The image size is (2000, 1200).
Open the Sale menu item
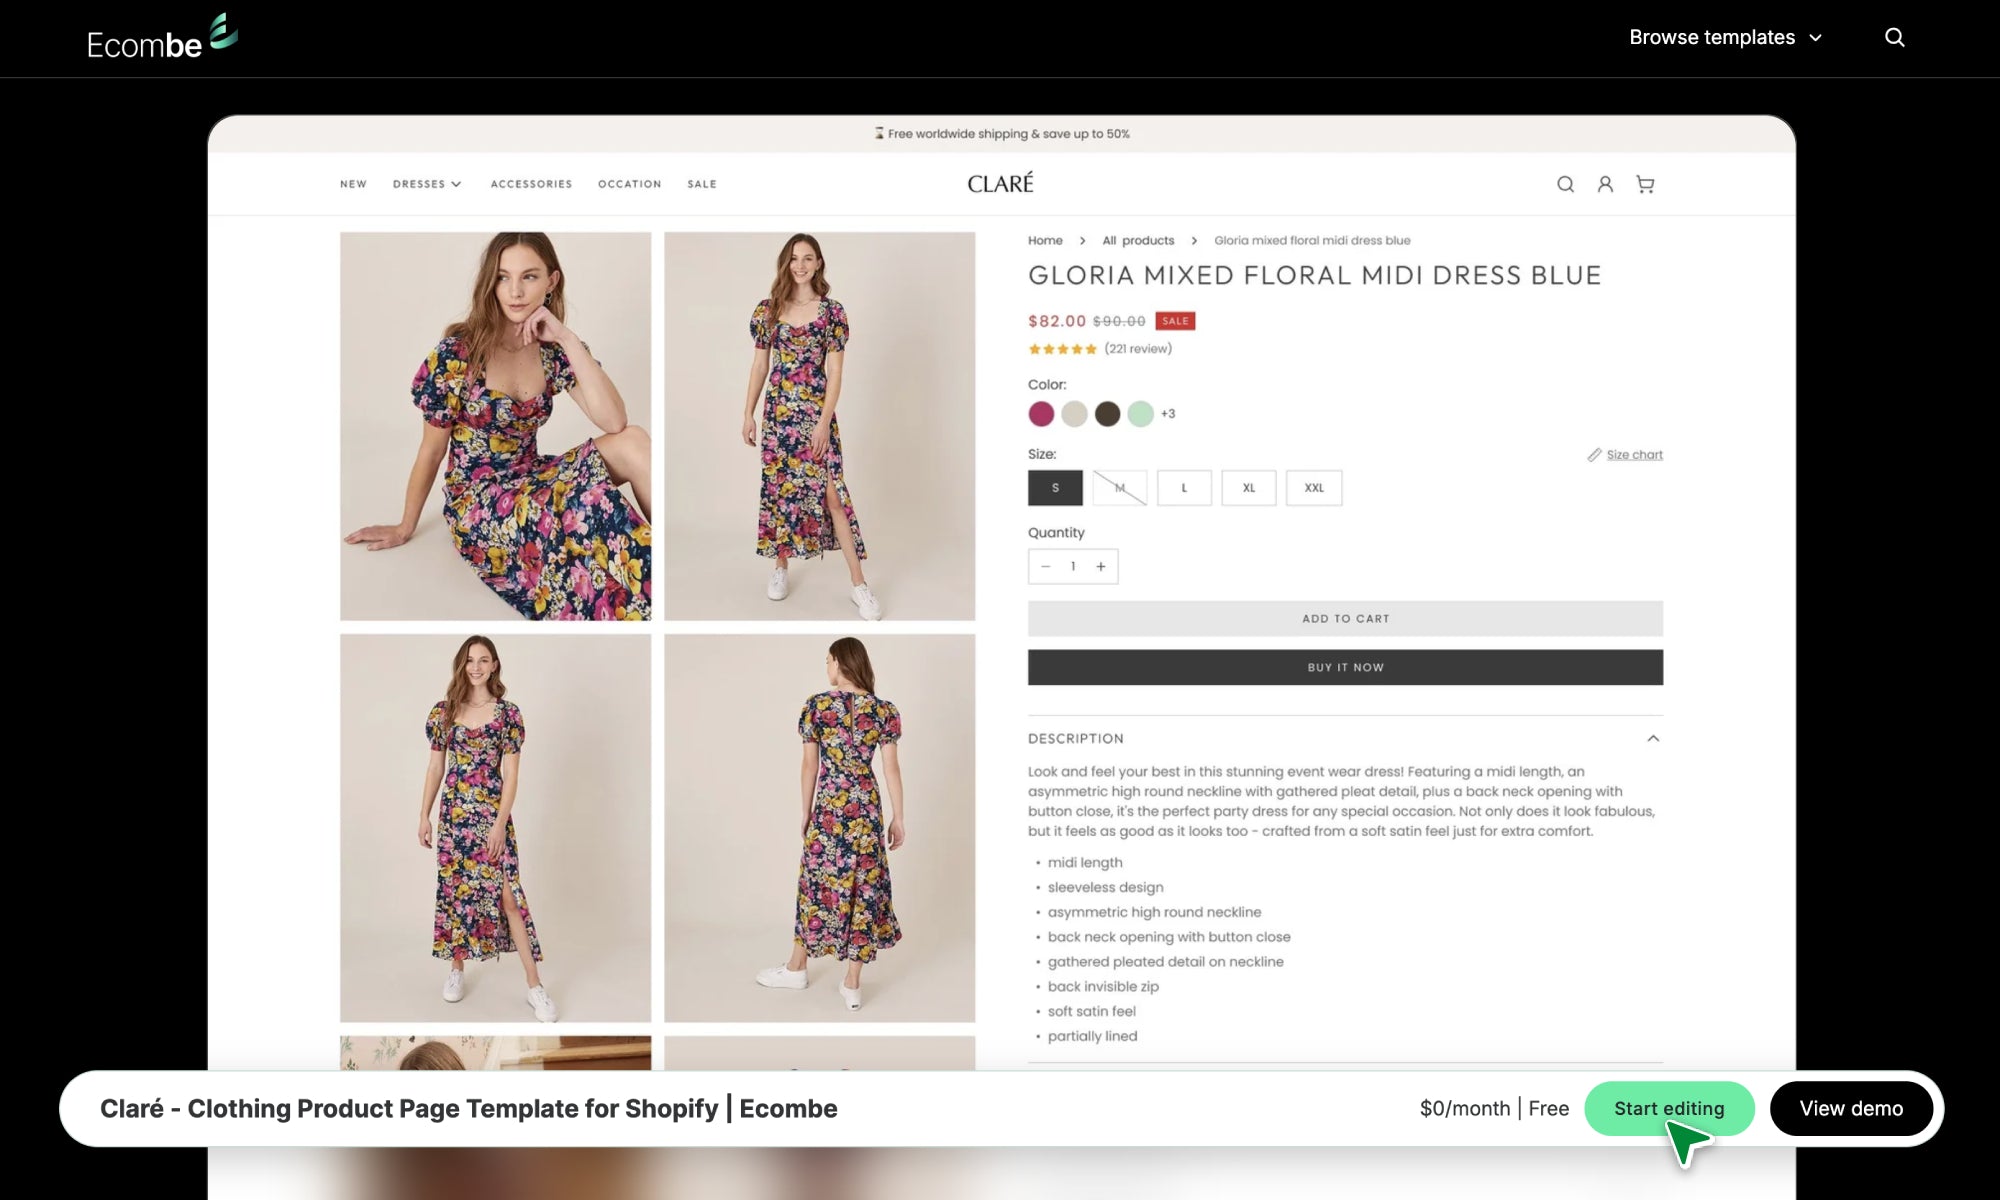(702, 184)
